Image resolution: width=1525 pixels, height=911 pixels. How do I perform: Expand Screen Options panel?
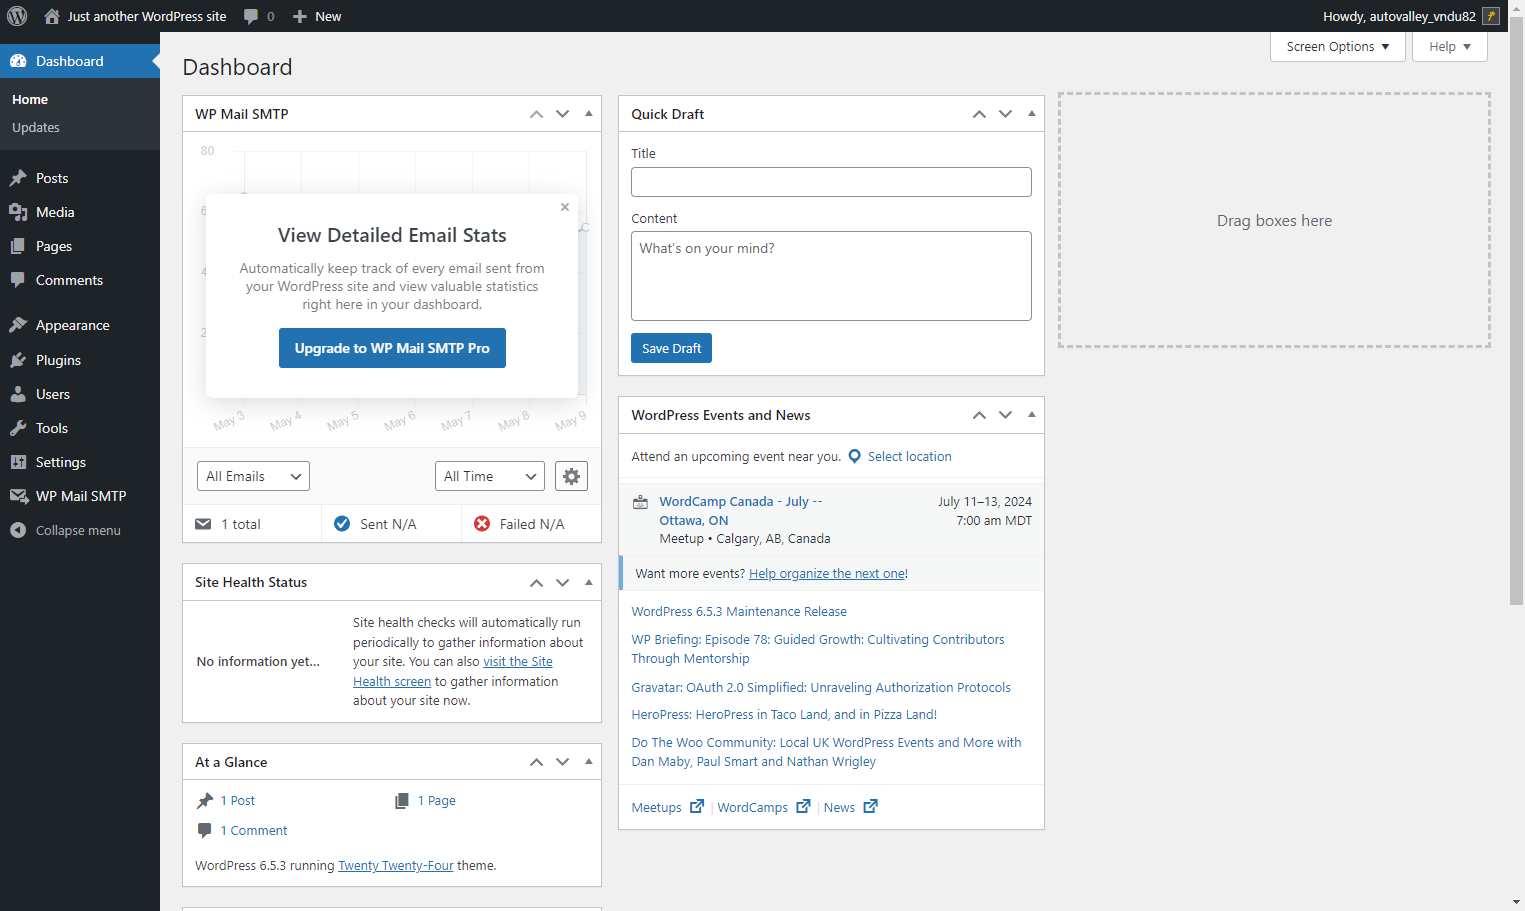point(1338,47)
